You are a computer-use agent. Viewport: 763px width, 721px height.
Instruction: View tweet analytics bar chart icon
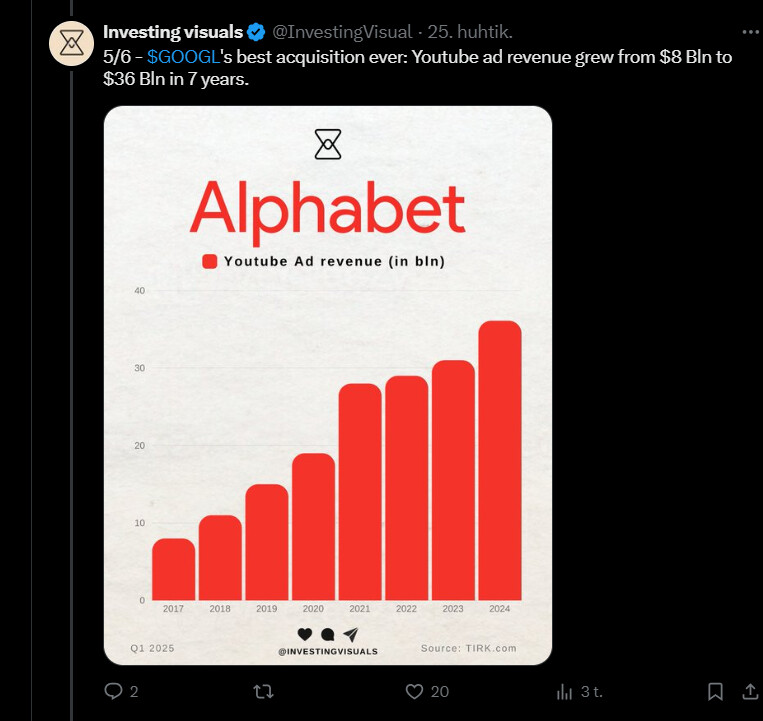564,691
